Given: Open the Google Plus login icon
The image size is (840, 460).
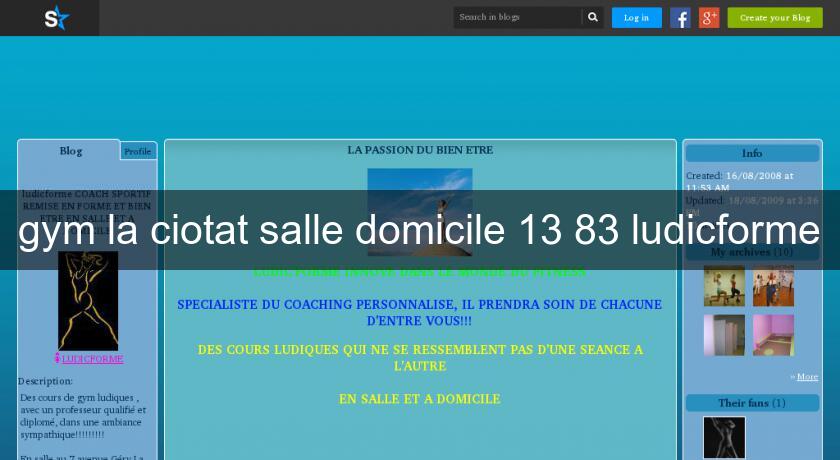Looking at the screenshot, I should [709, 18].
